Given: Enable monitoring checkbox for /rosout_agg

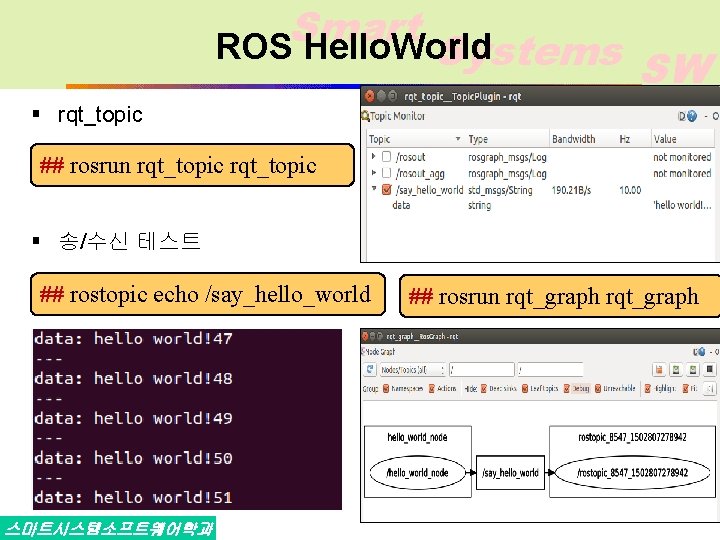Looking at the screenshot, I should click(387, 173).
